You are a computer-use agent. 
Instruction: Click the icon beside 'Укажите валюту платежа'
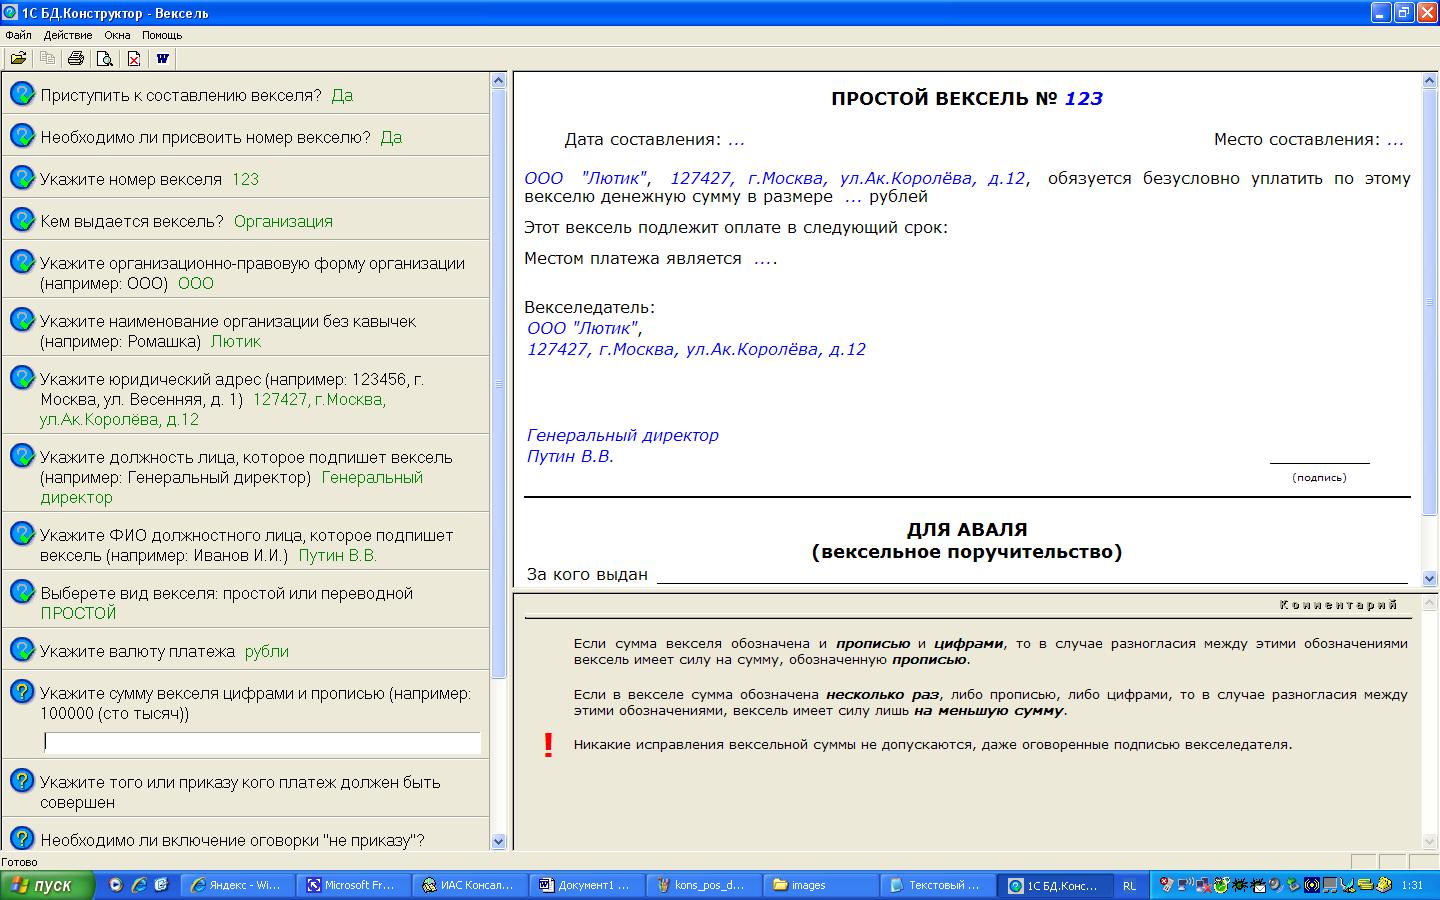click(x=22, y=649)
